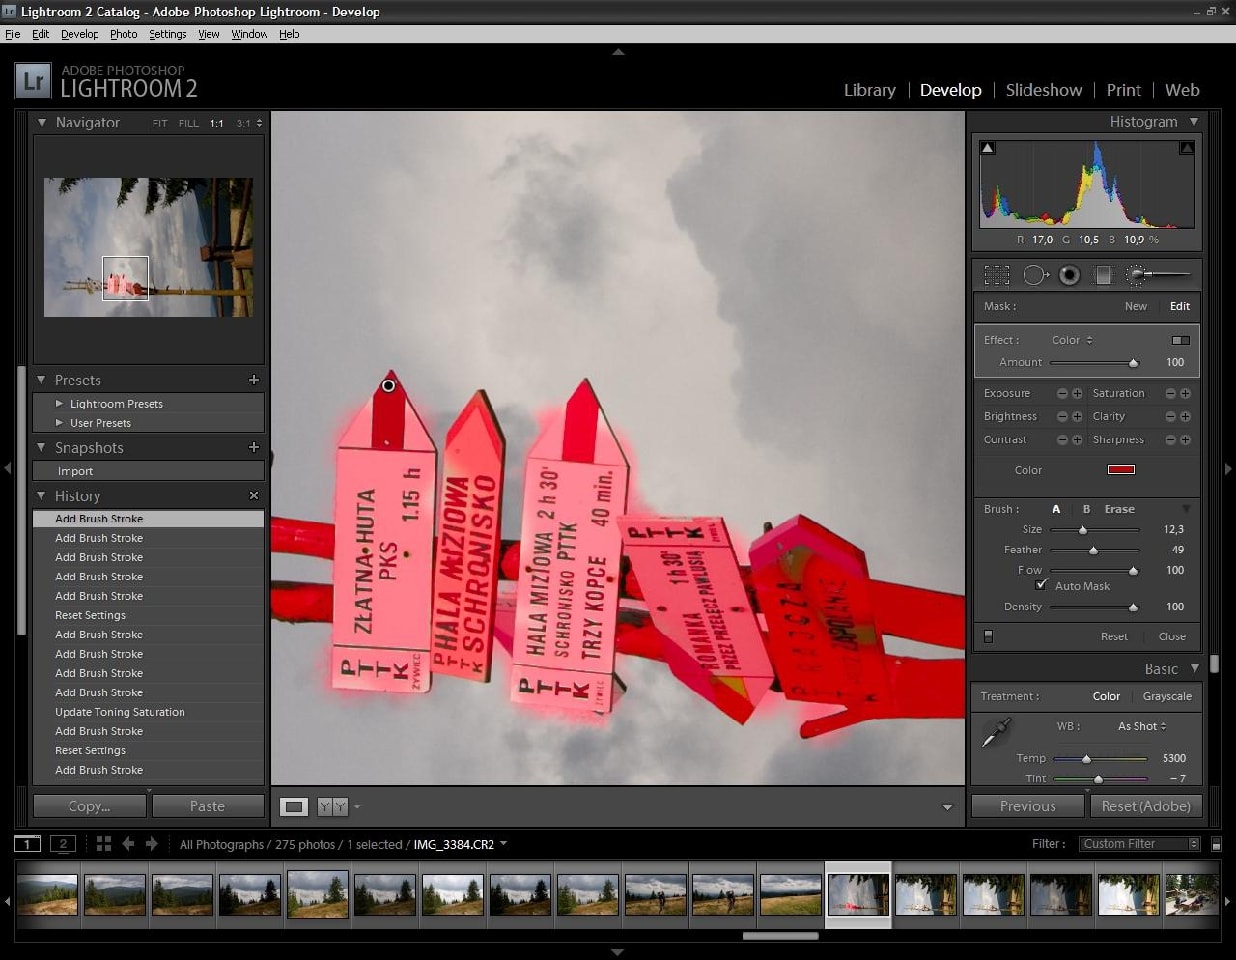Switch to Loupe view in the toolbar
1236x960 pixels.
point(294,806)
